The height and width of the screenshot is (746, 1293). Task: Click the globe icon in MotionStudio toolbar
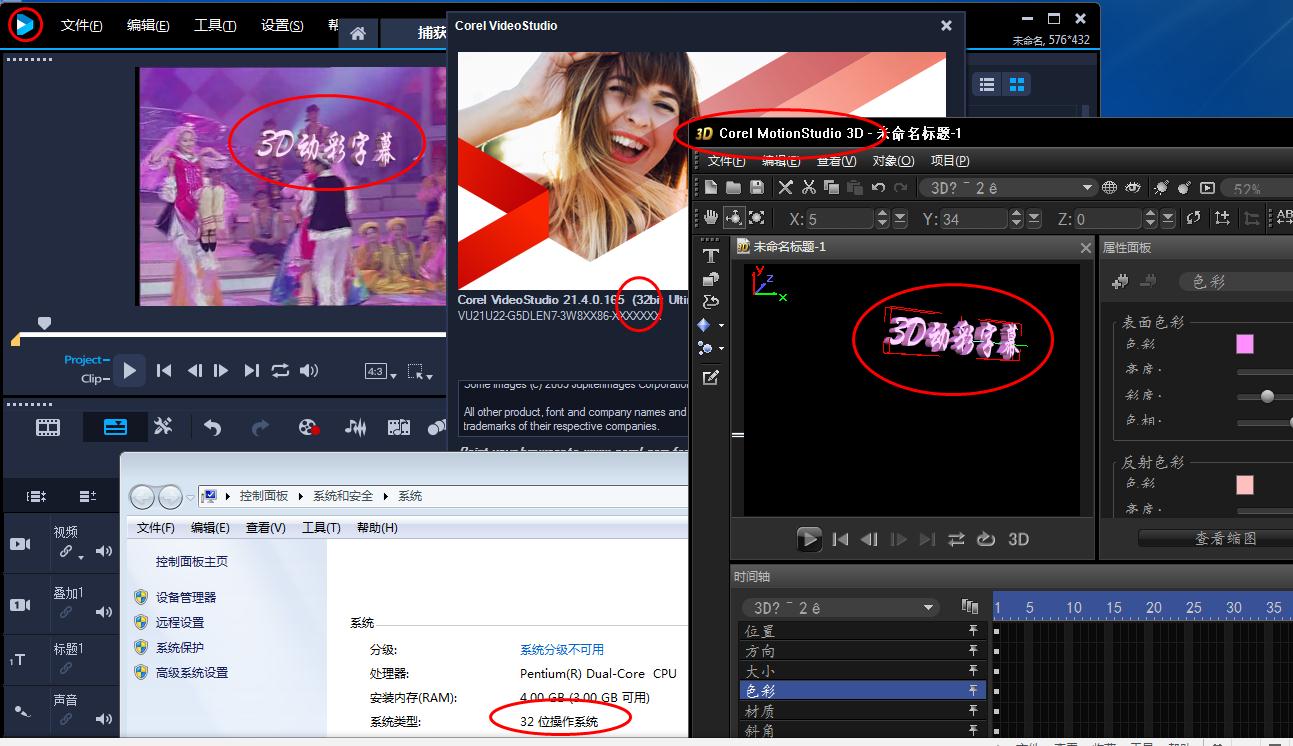[1109, 187]
